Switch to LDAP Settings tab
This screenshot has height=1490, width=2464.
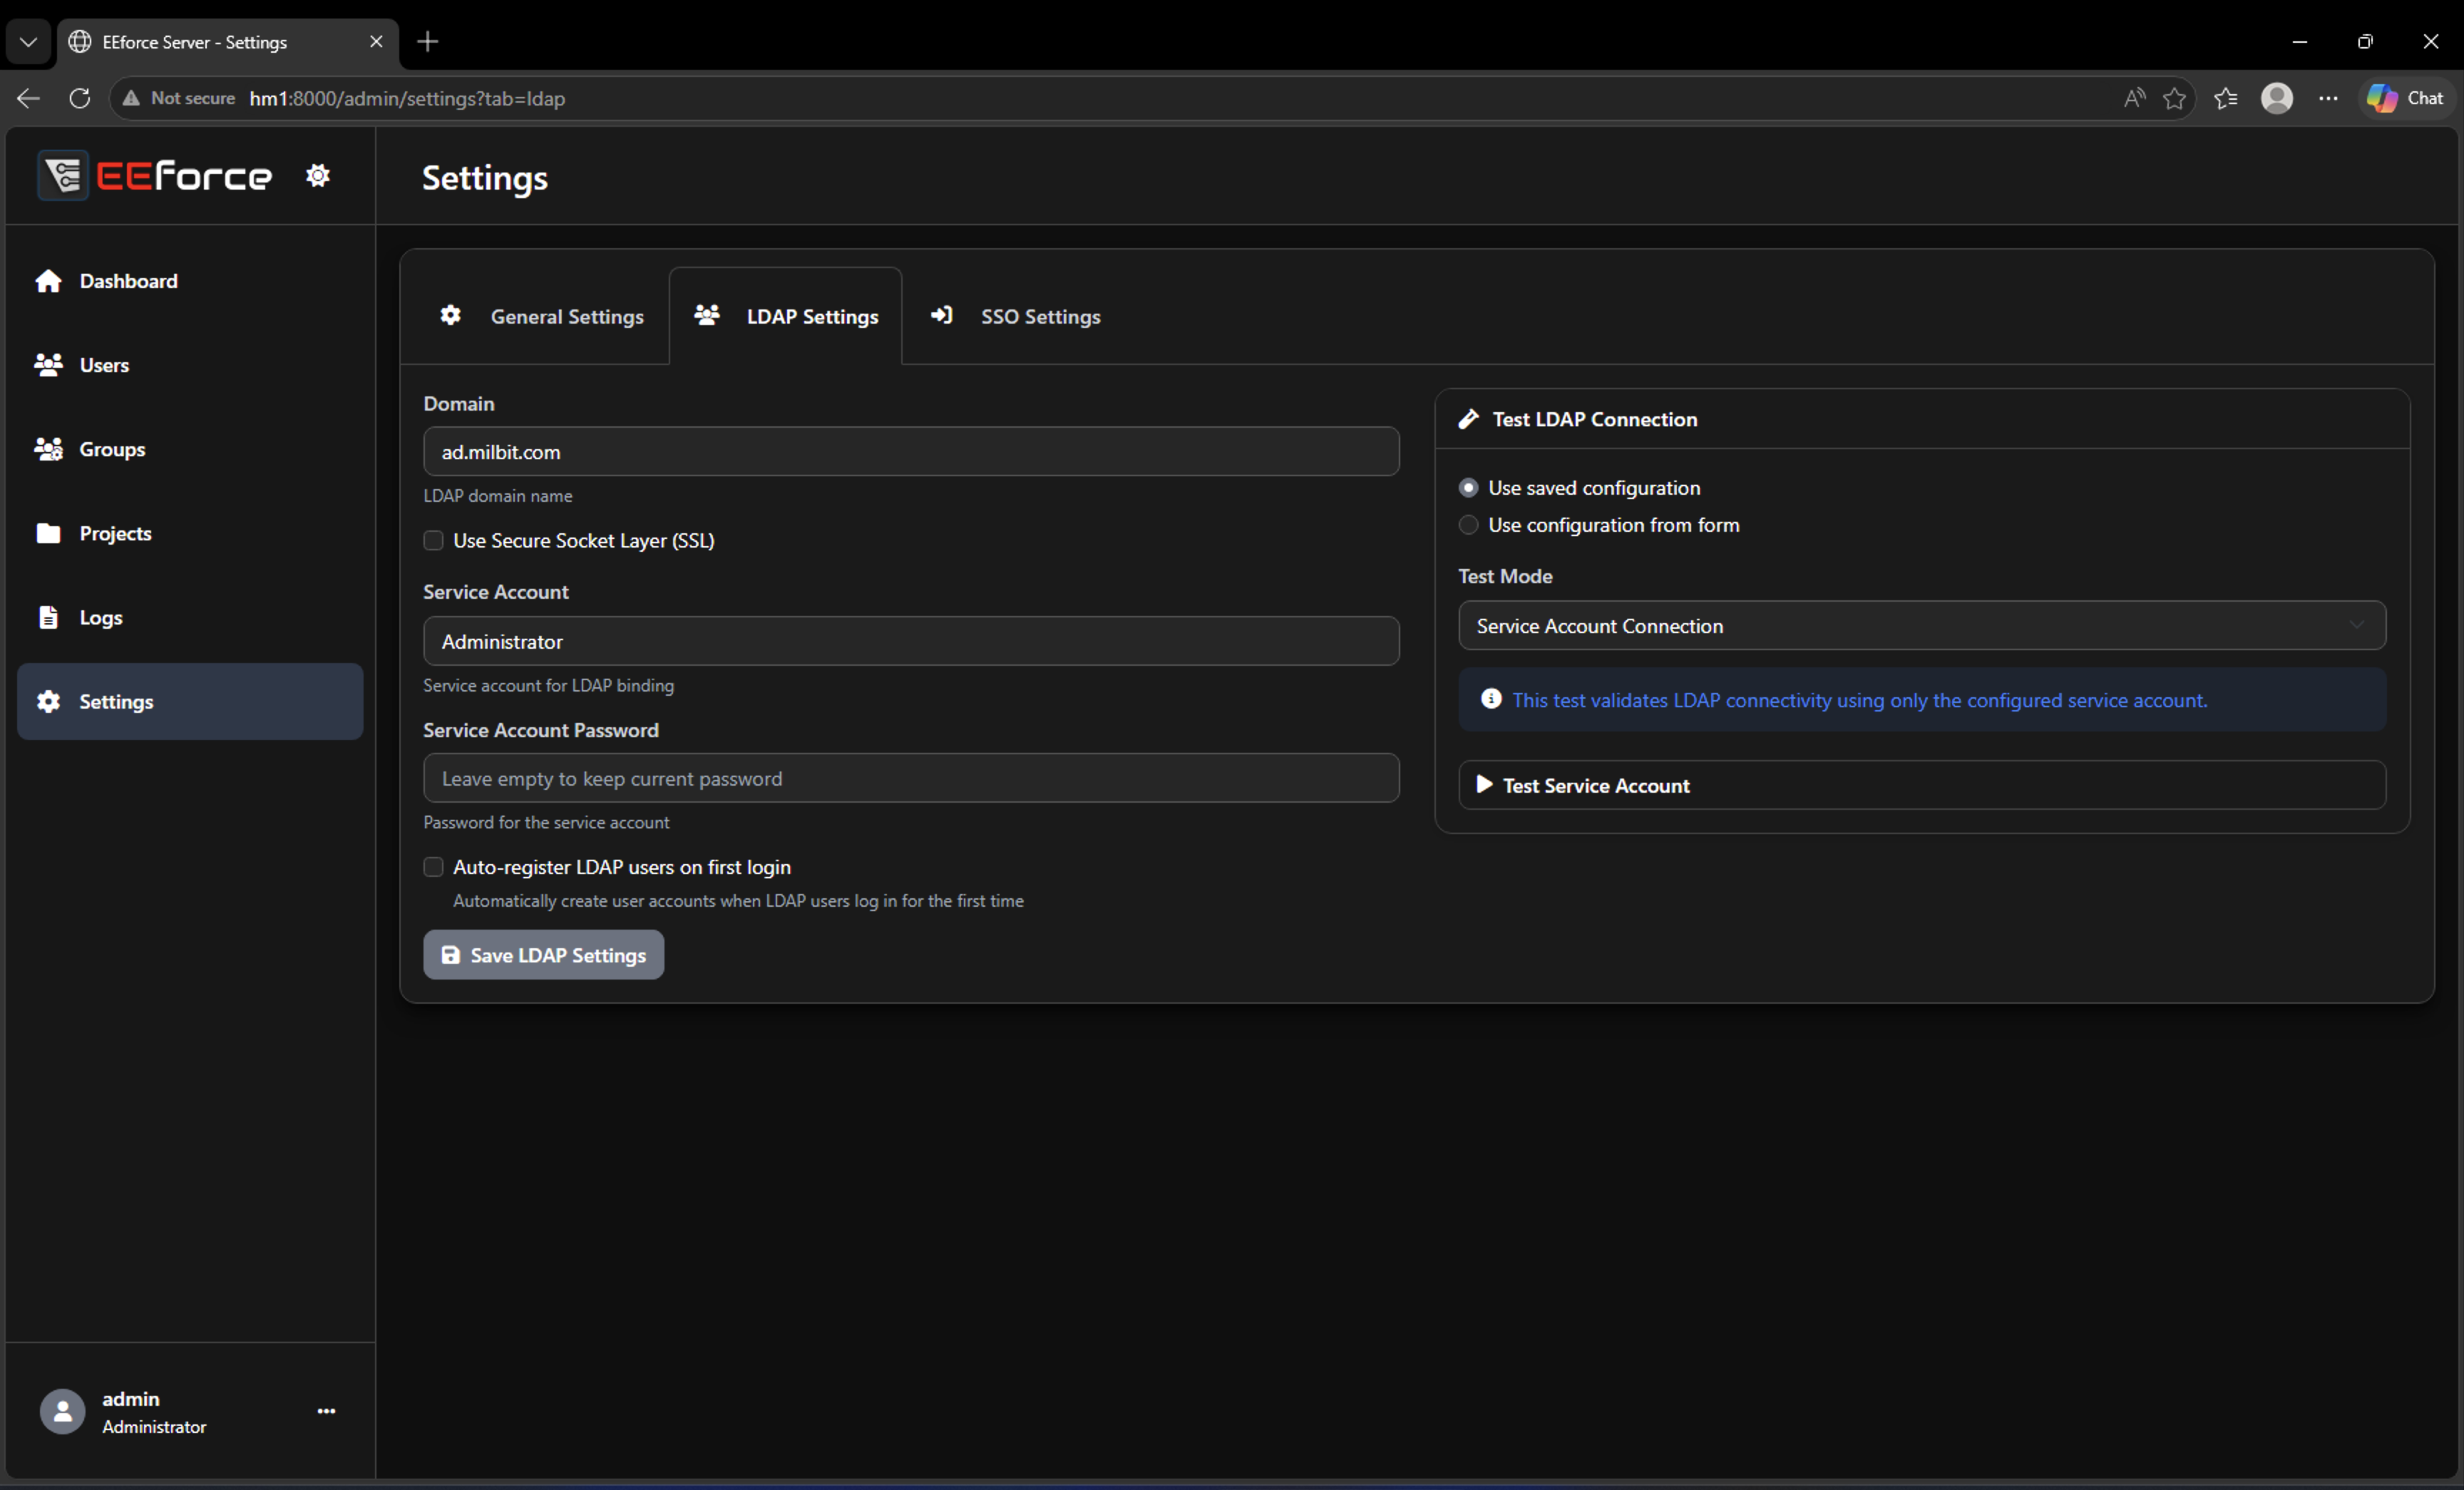[x=786, y=316]
